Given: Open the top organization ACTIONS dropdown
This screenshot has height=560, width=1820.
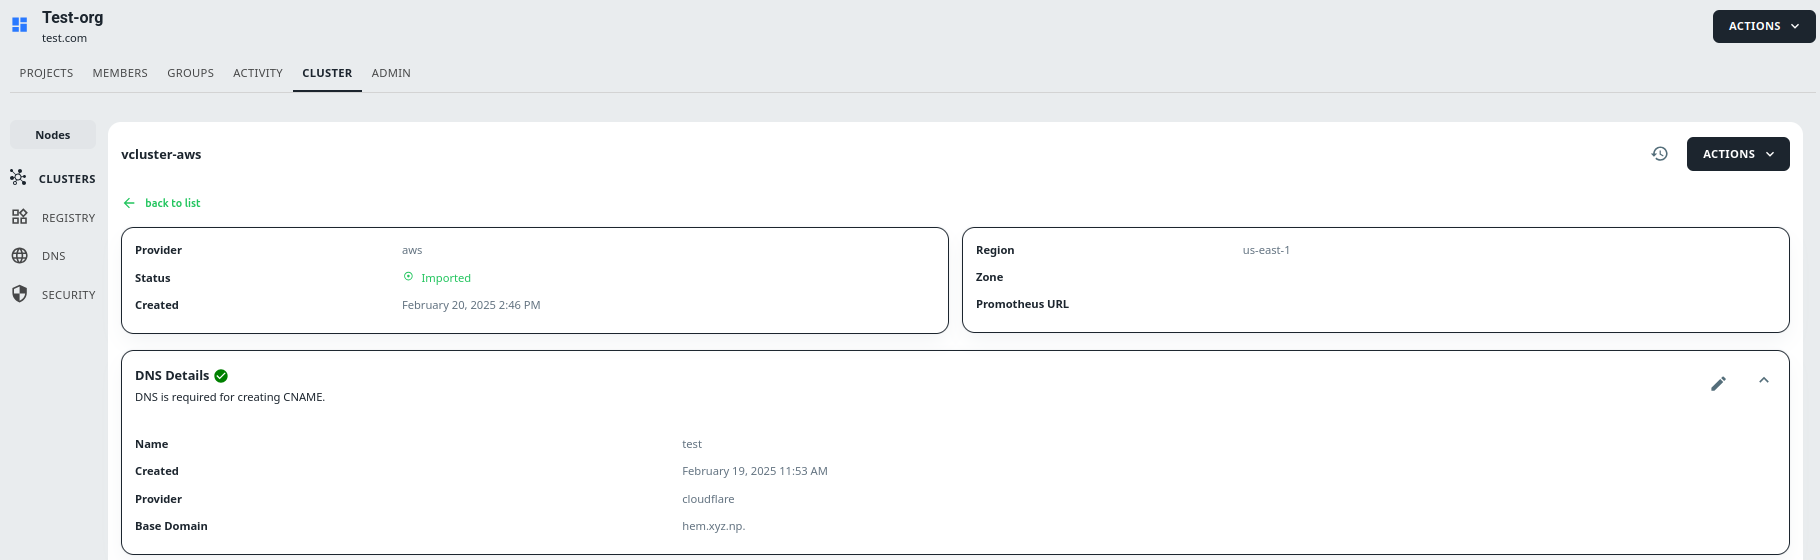Looking at the screenshot, I should 1764,26.
